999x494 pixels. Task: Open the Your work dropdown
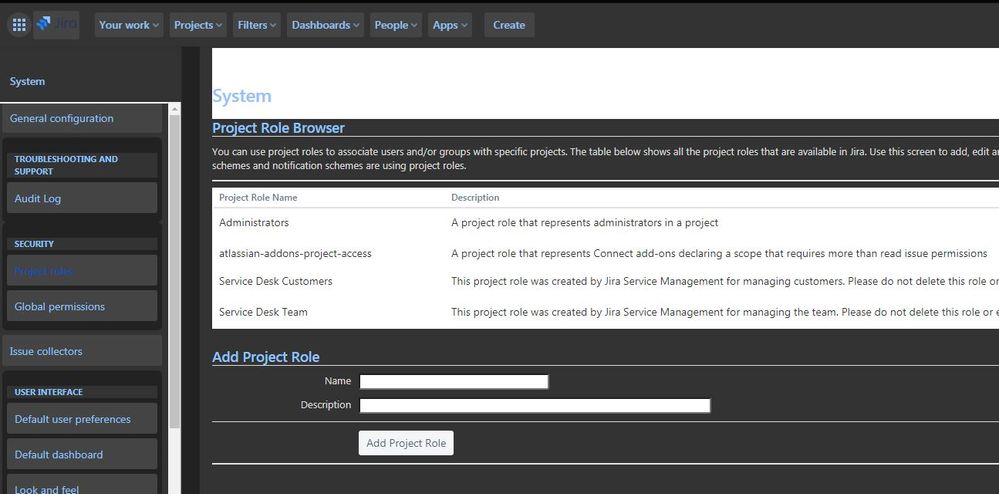(129, 25)
